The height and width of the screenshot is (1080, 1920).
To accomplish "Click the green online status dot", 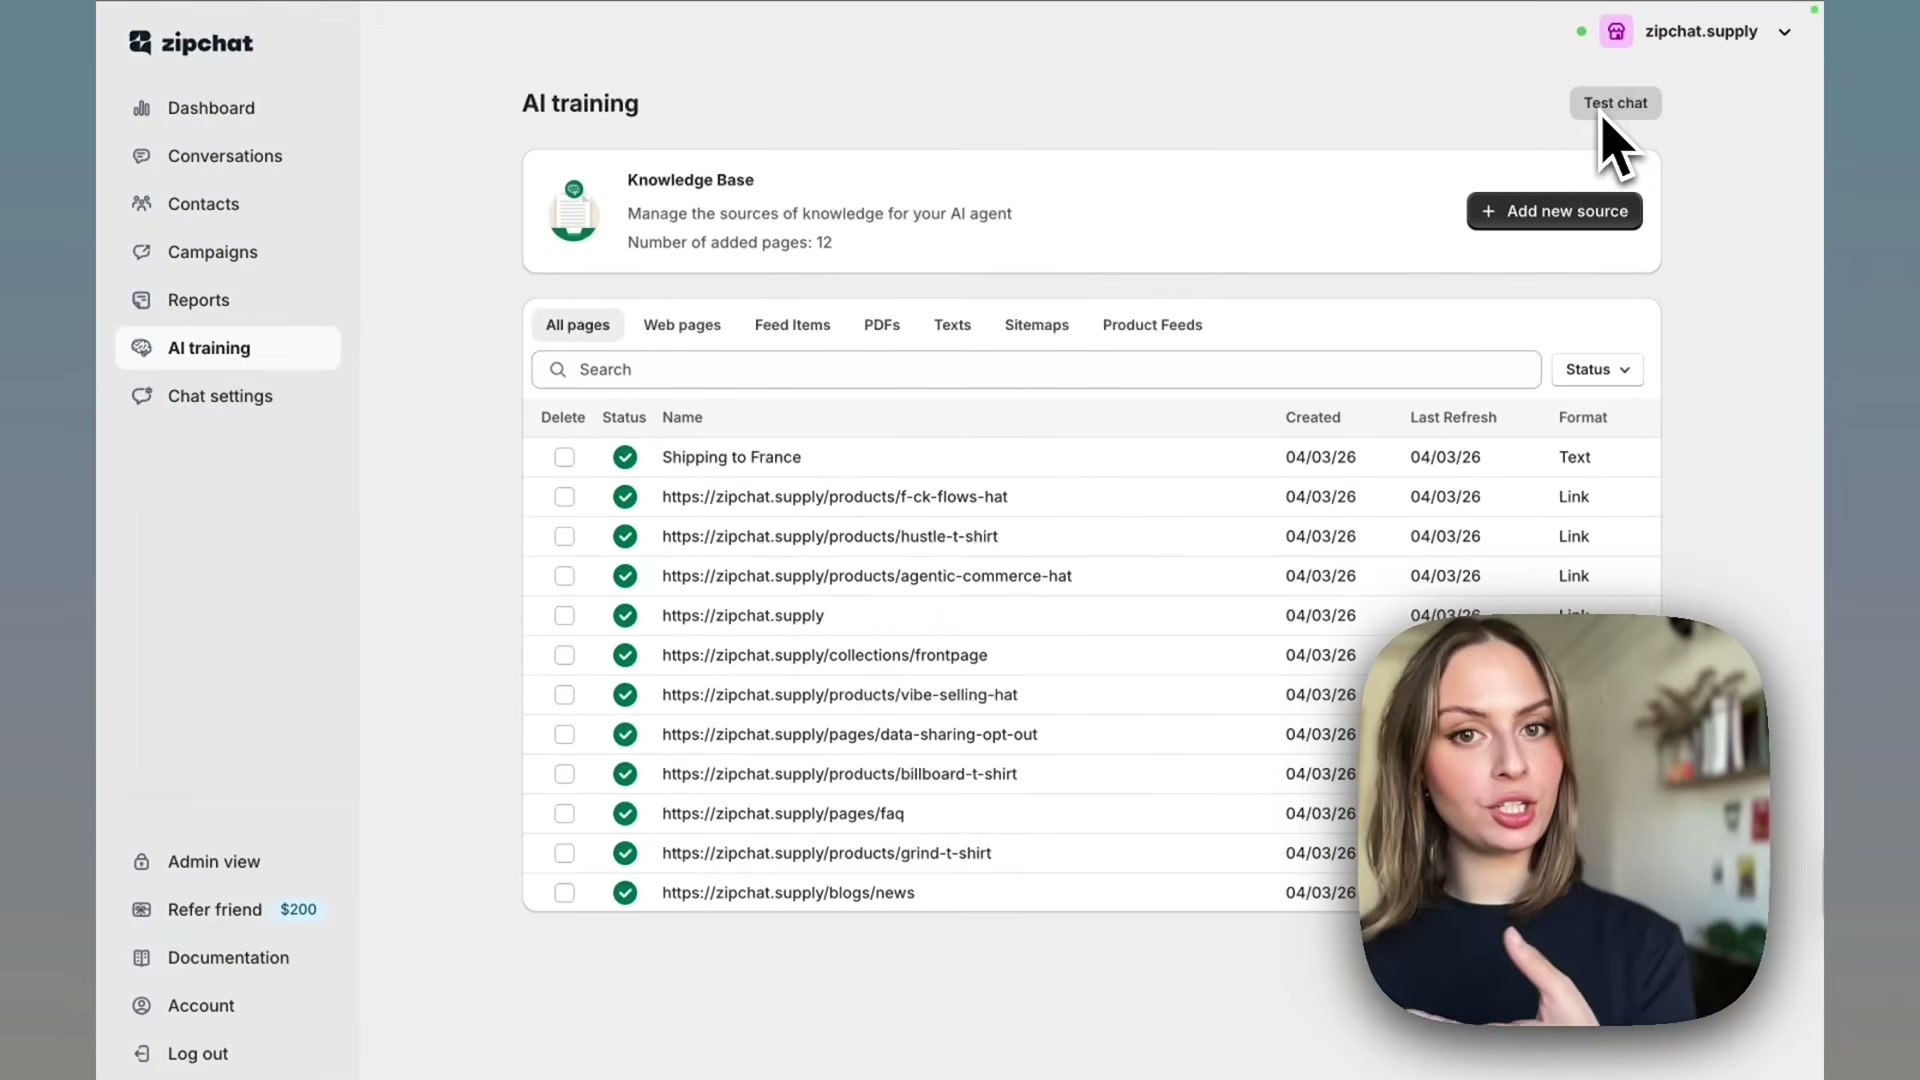I will 1581,31.
